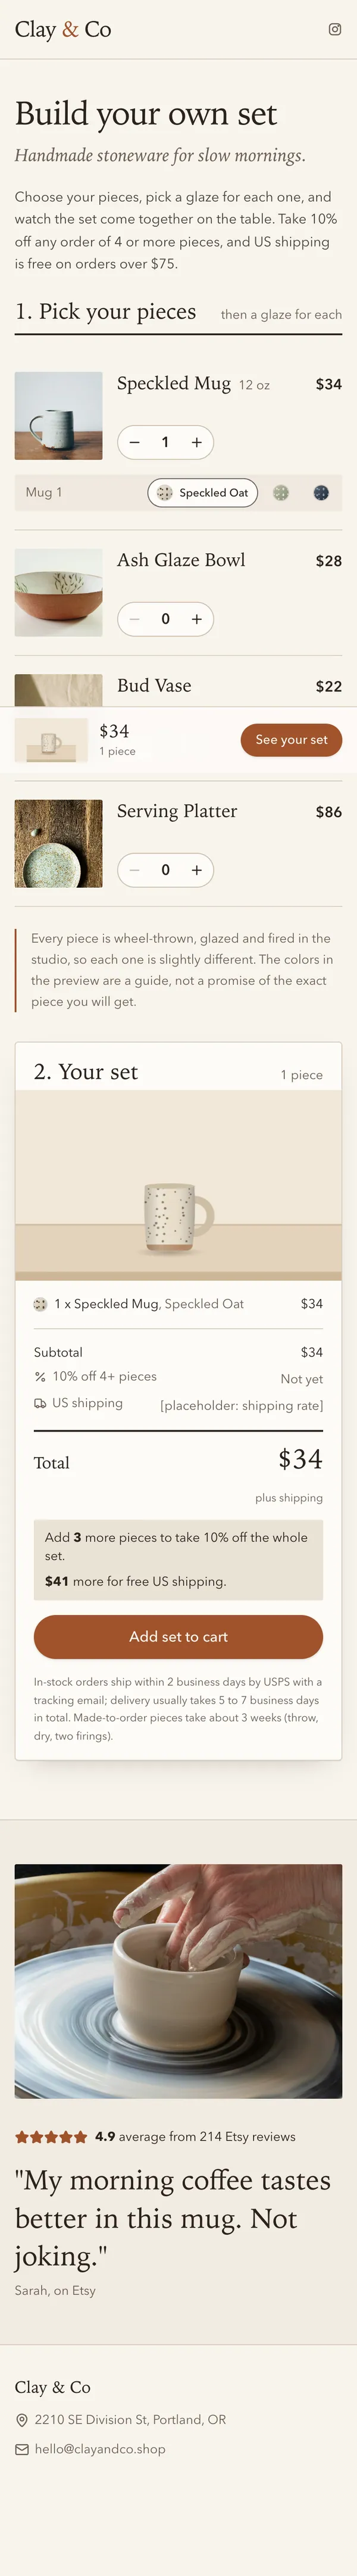The image size is (357, 2576).
Task: Open the Speckled Mug product photo
Action: [58, 416]
